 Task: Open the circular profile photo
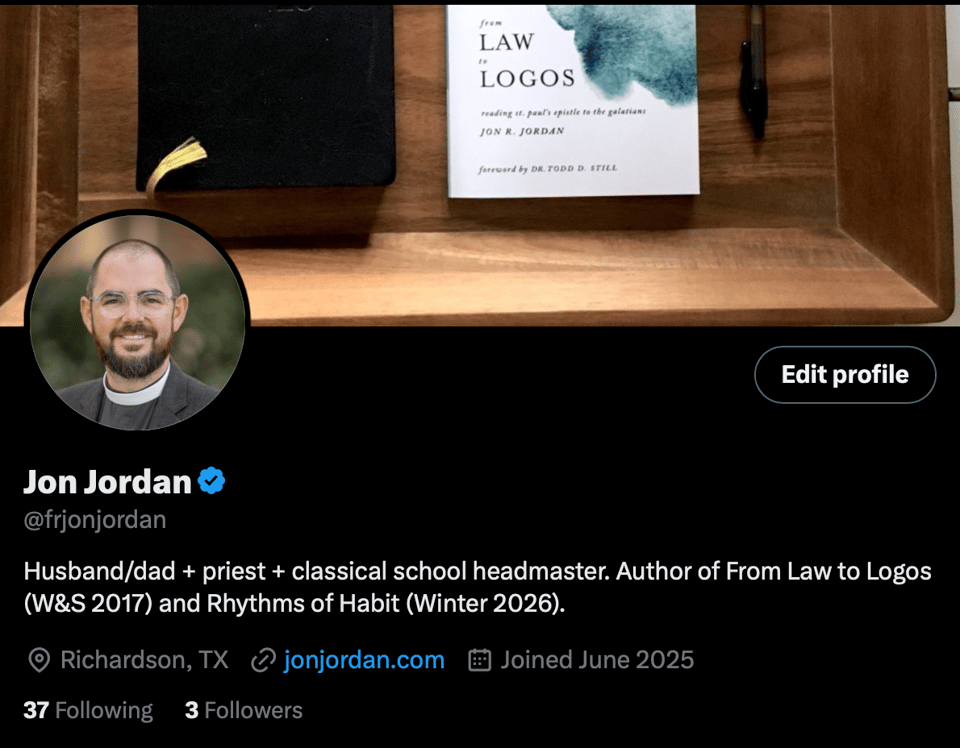(137, 321)
